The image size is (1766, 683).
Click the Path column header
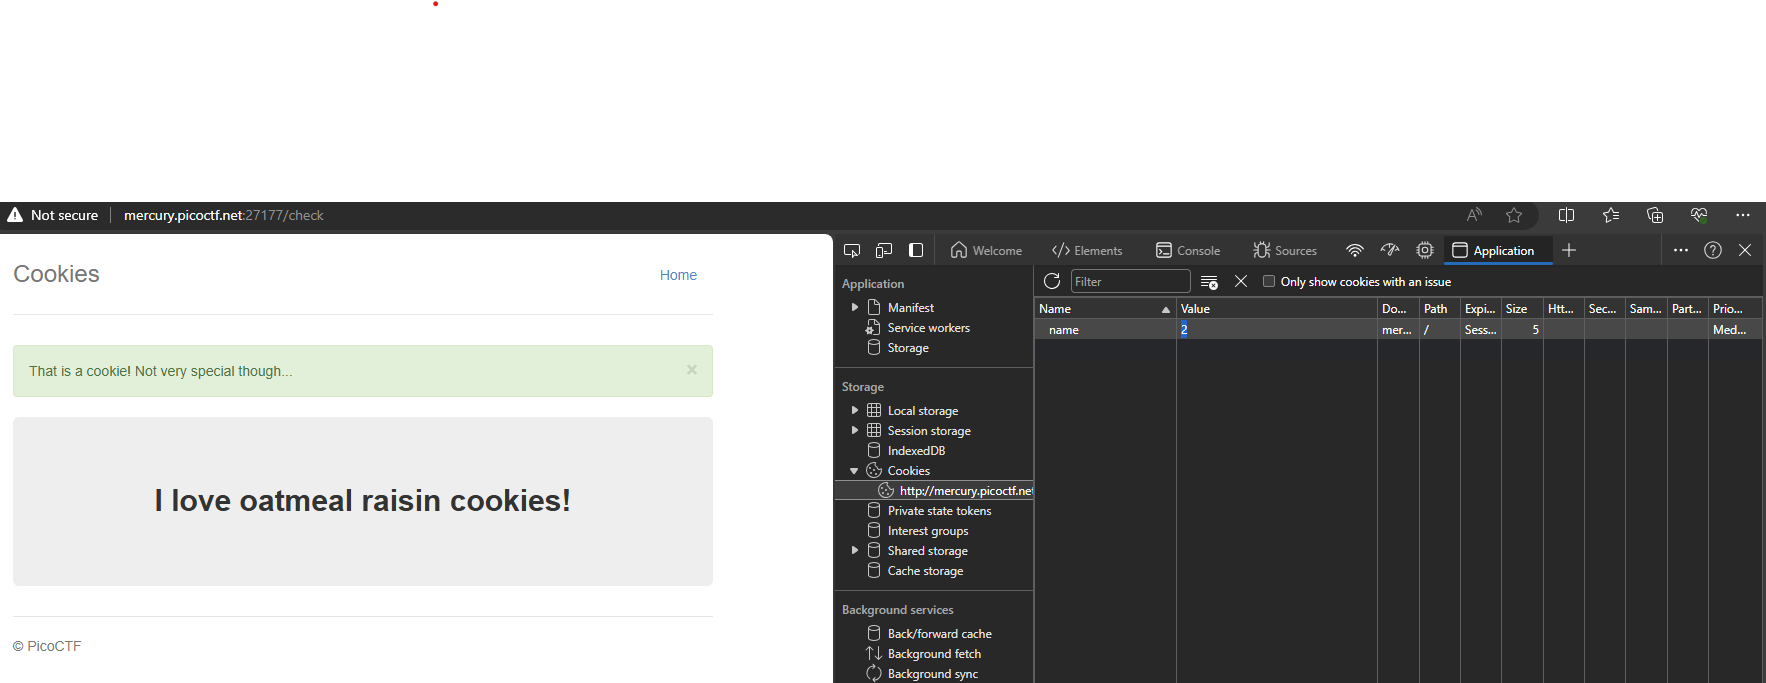pos(1439,309)
